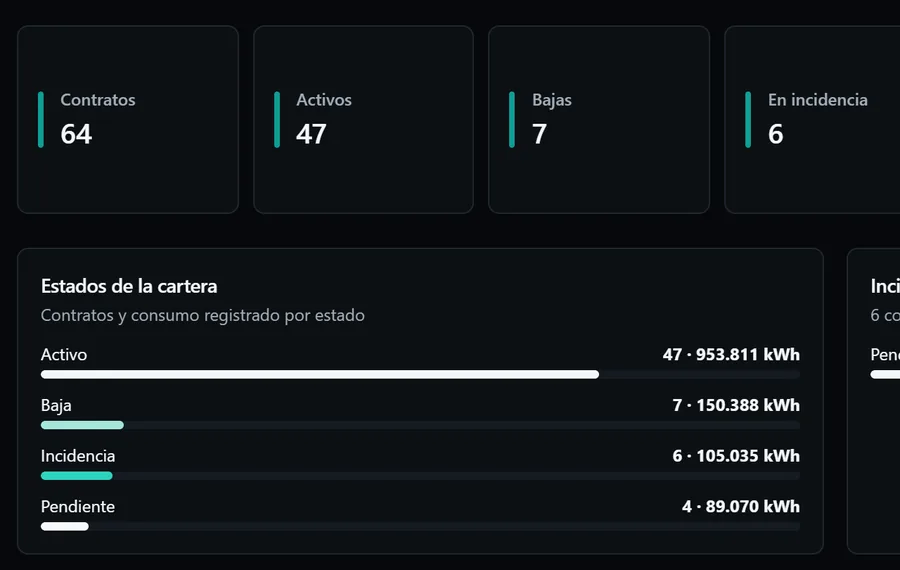This screenshot has height=570, width=900.
Task: Select the Pendiente row label
Action: [x=77, y=506]
